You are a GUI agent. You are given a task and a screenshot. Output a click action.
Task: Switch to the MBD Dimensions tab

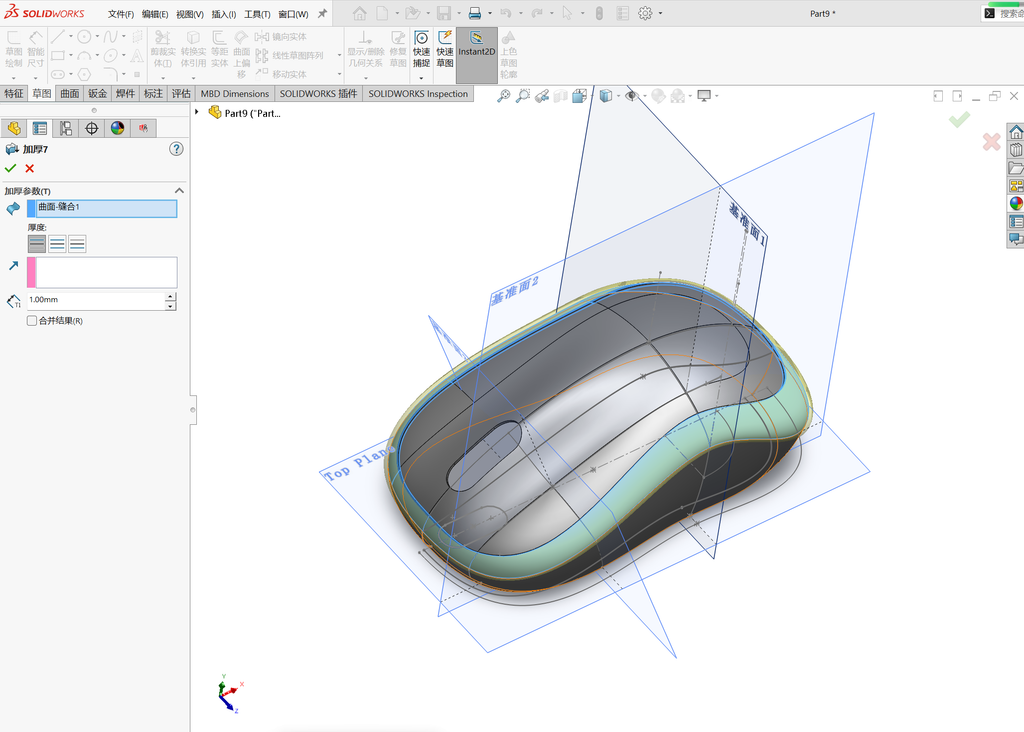pos(234,93)
